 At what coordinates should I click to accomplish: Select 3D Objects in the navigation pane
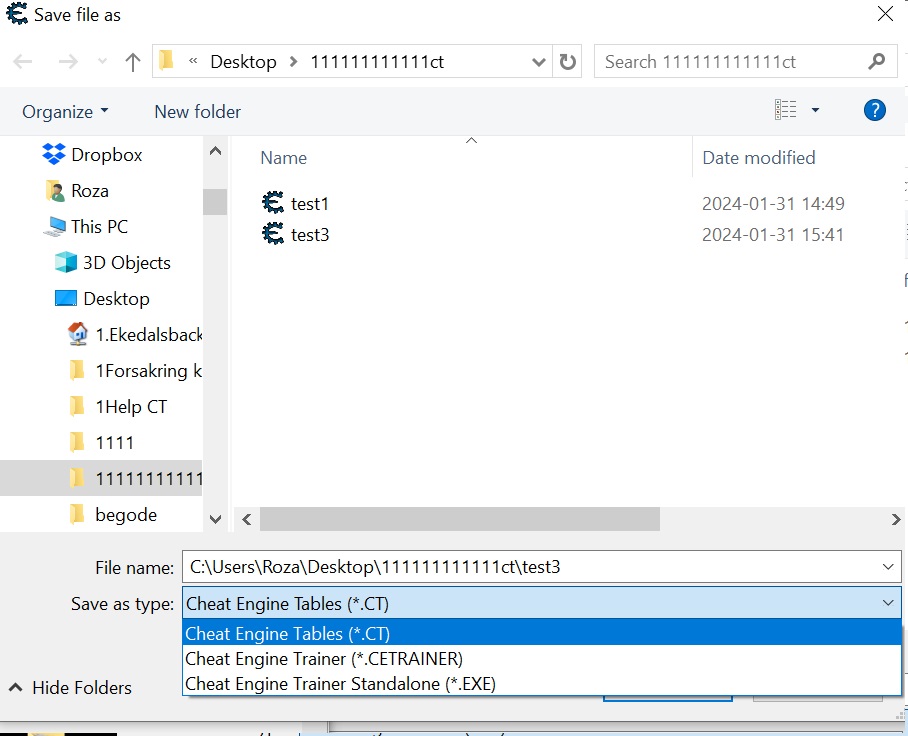point(126,263)
